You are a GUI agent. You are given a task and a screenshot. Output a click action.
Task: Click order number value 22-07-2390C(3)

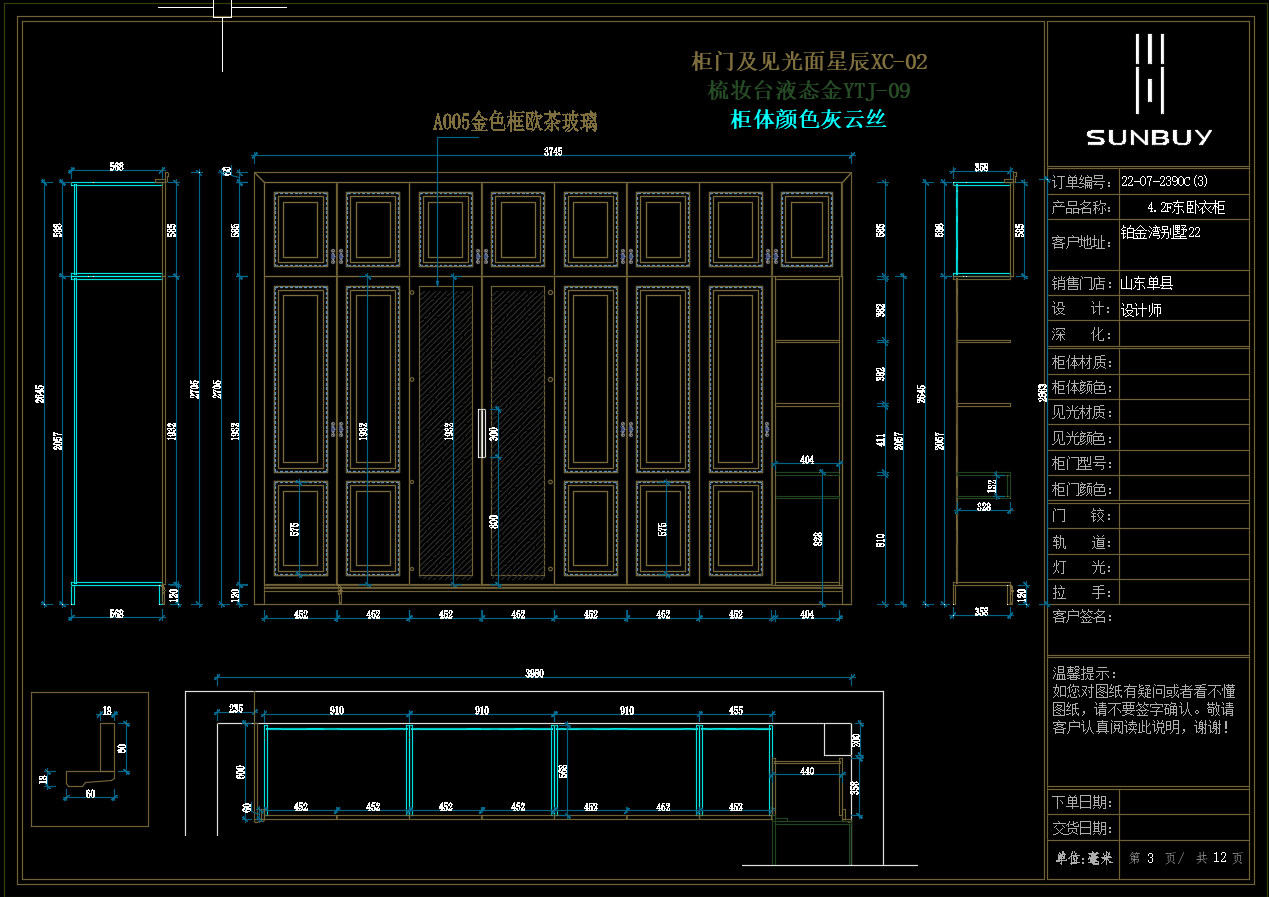coord(1164,182)
